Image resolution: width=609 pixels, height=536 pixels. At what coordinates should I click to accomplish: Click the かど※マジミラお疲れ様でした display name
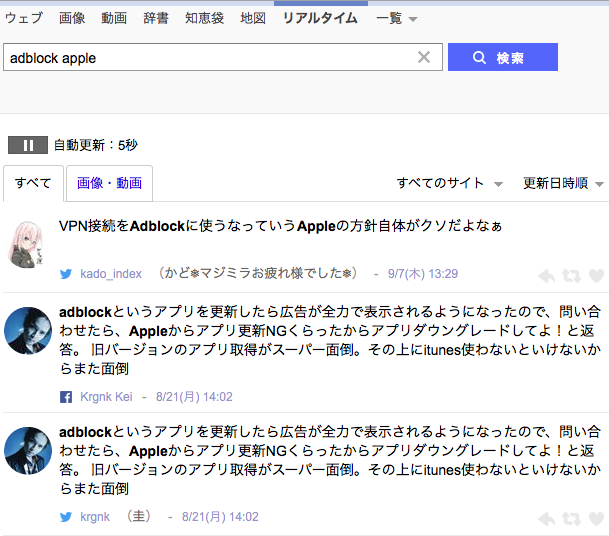pyautogui.click(x=257, y=274)
